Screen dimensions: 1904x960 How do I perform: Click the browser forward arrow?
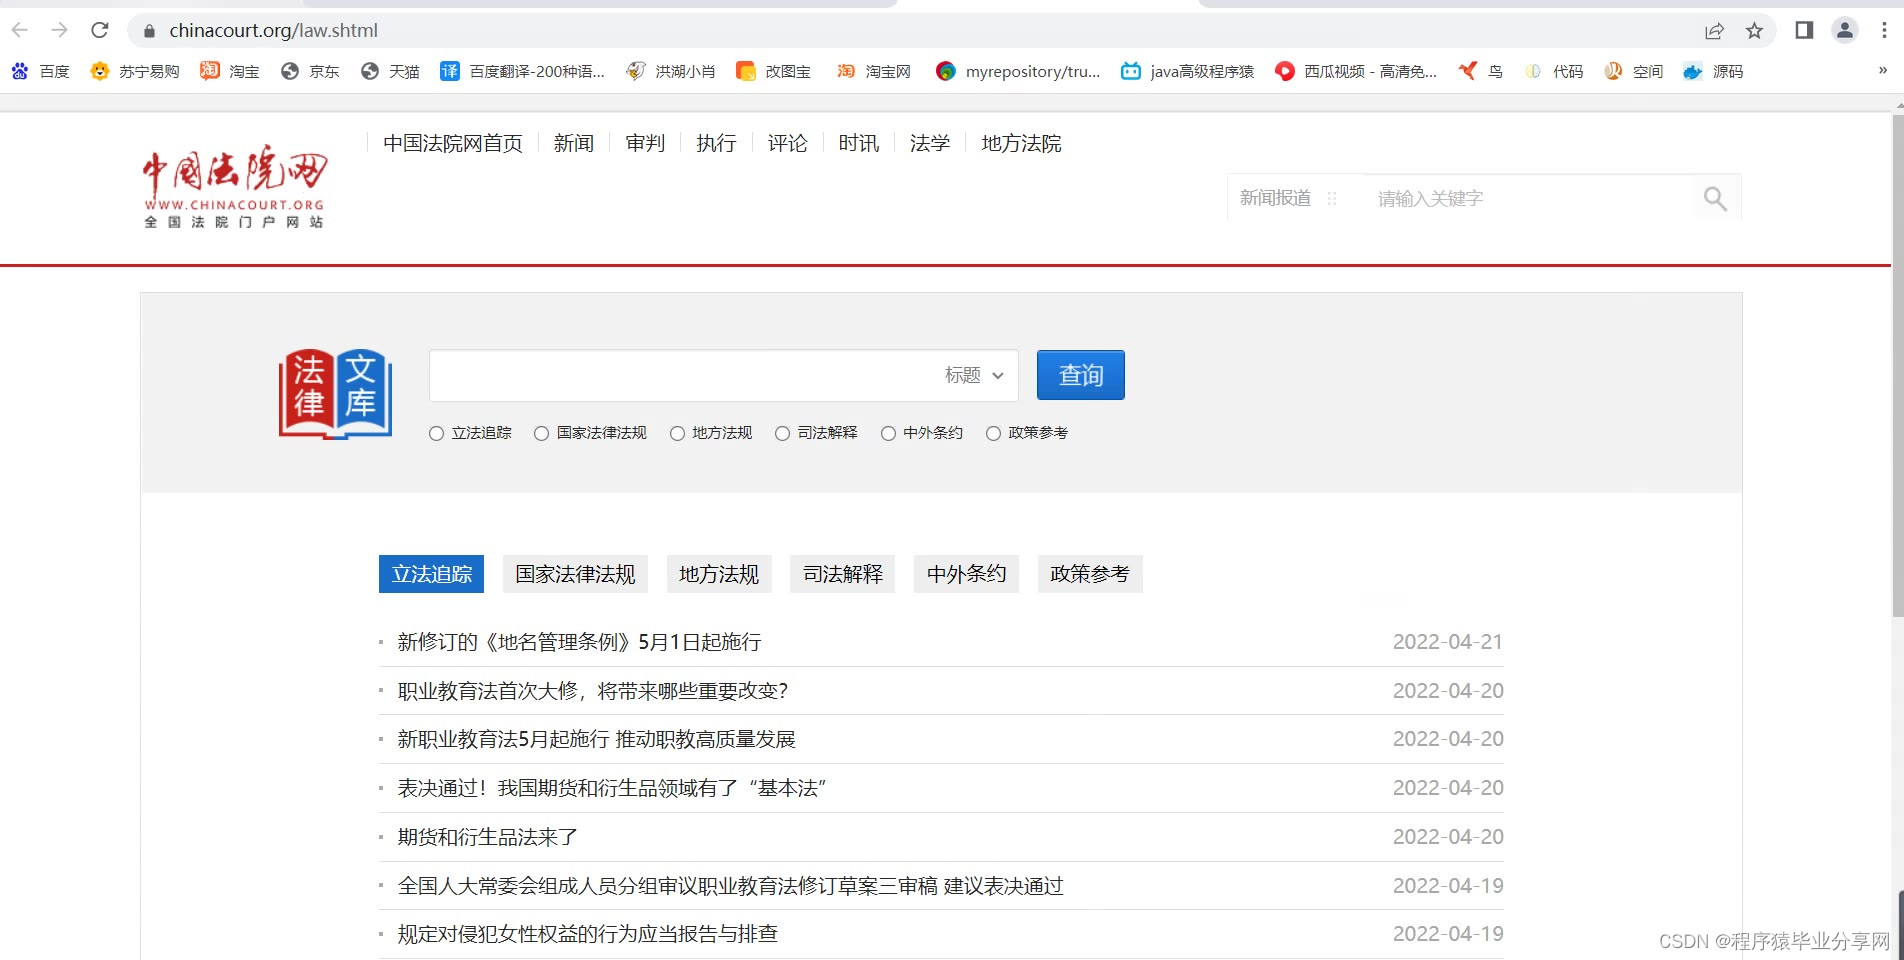pos(60,30)
